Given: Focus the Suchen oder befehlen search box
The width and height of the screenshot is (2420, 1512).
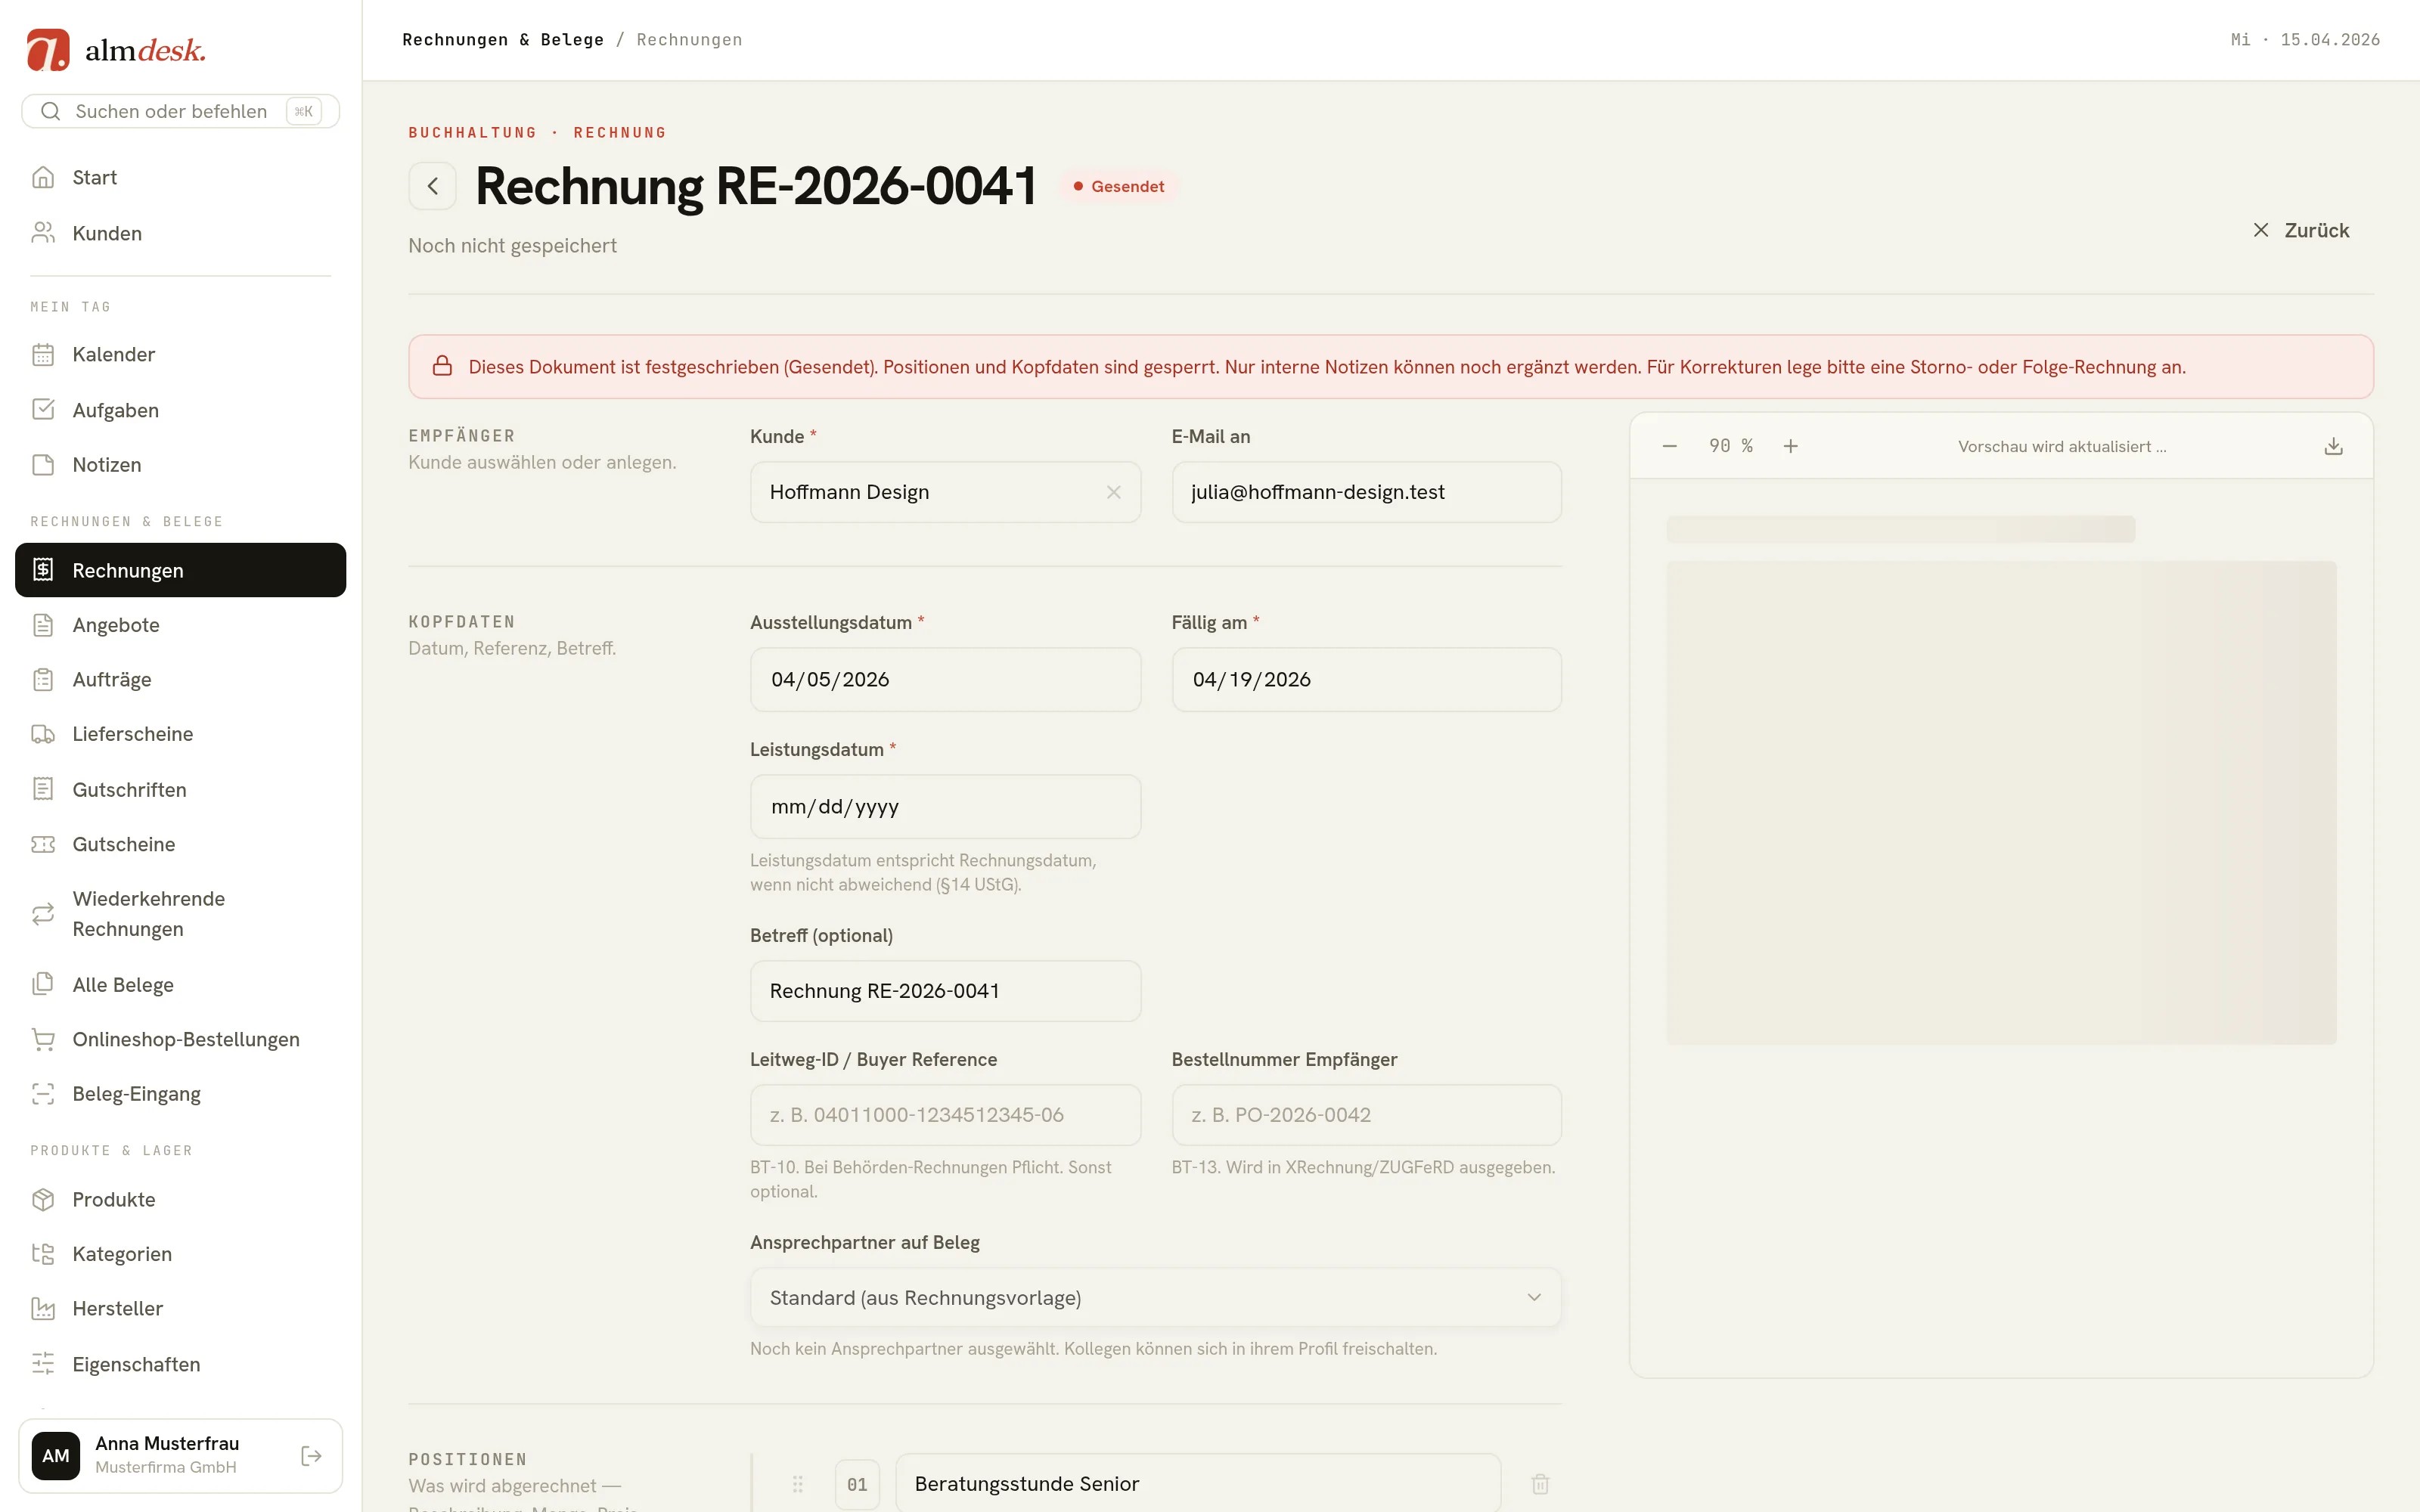Looking at the screenshot, I should point(180,111).
